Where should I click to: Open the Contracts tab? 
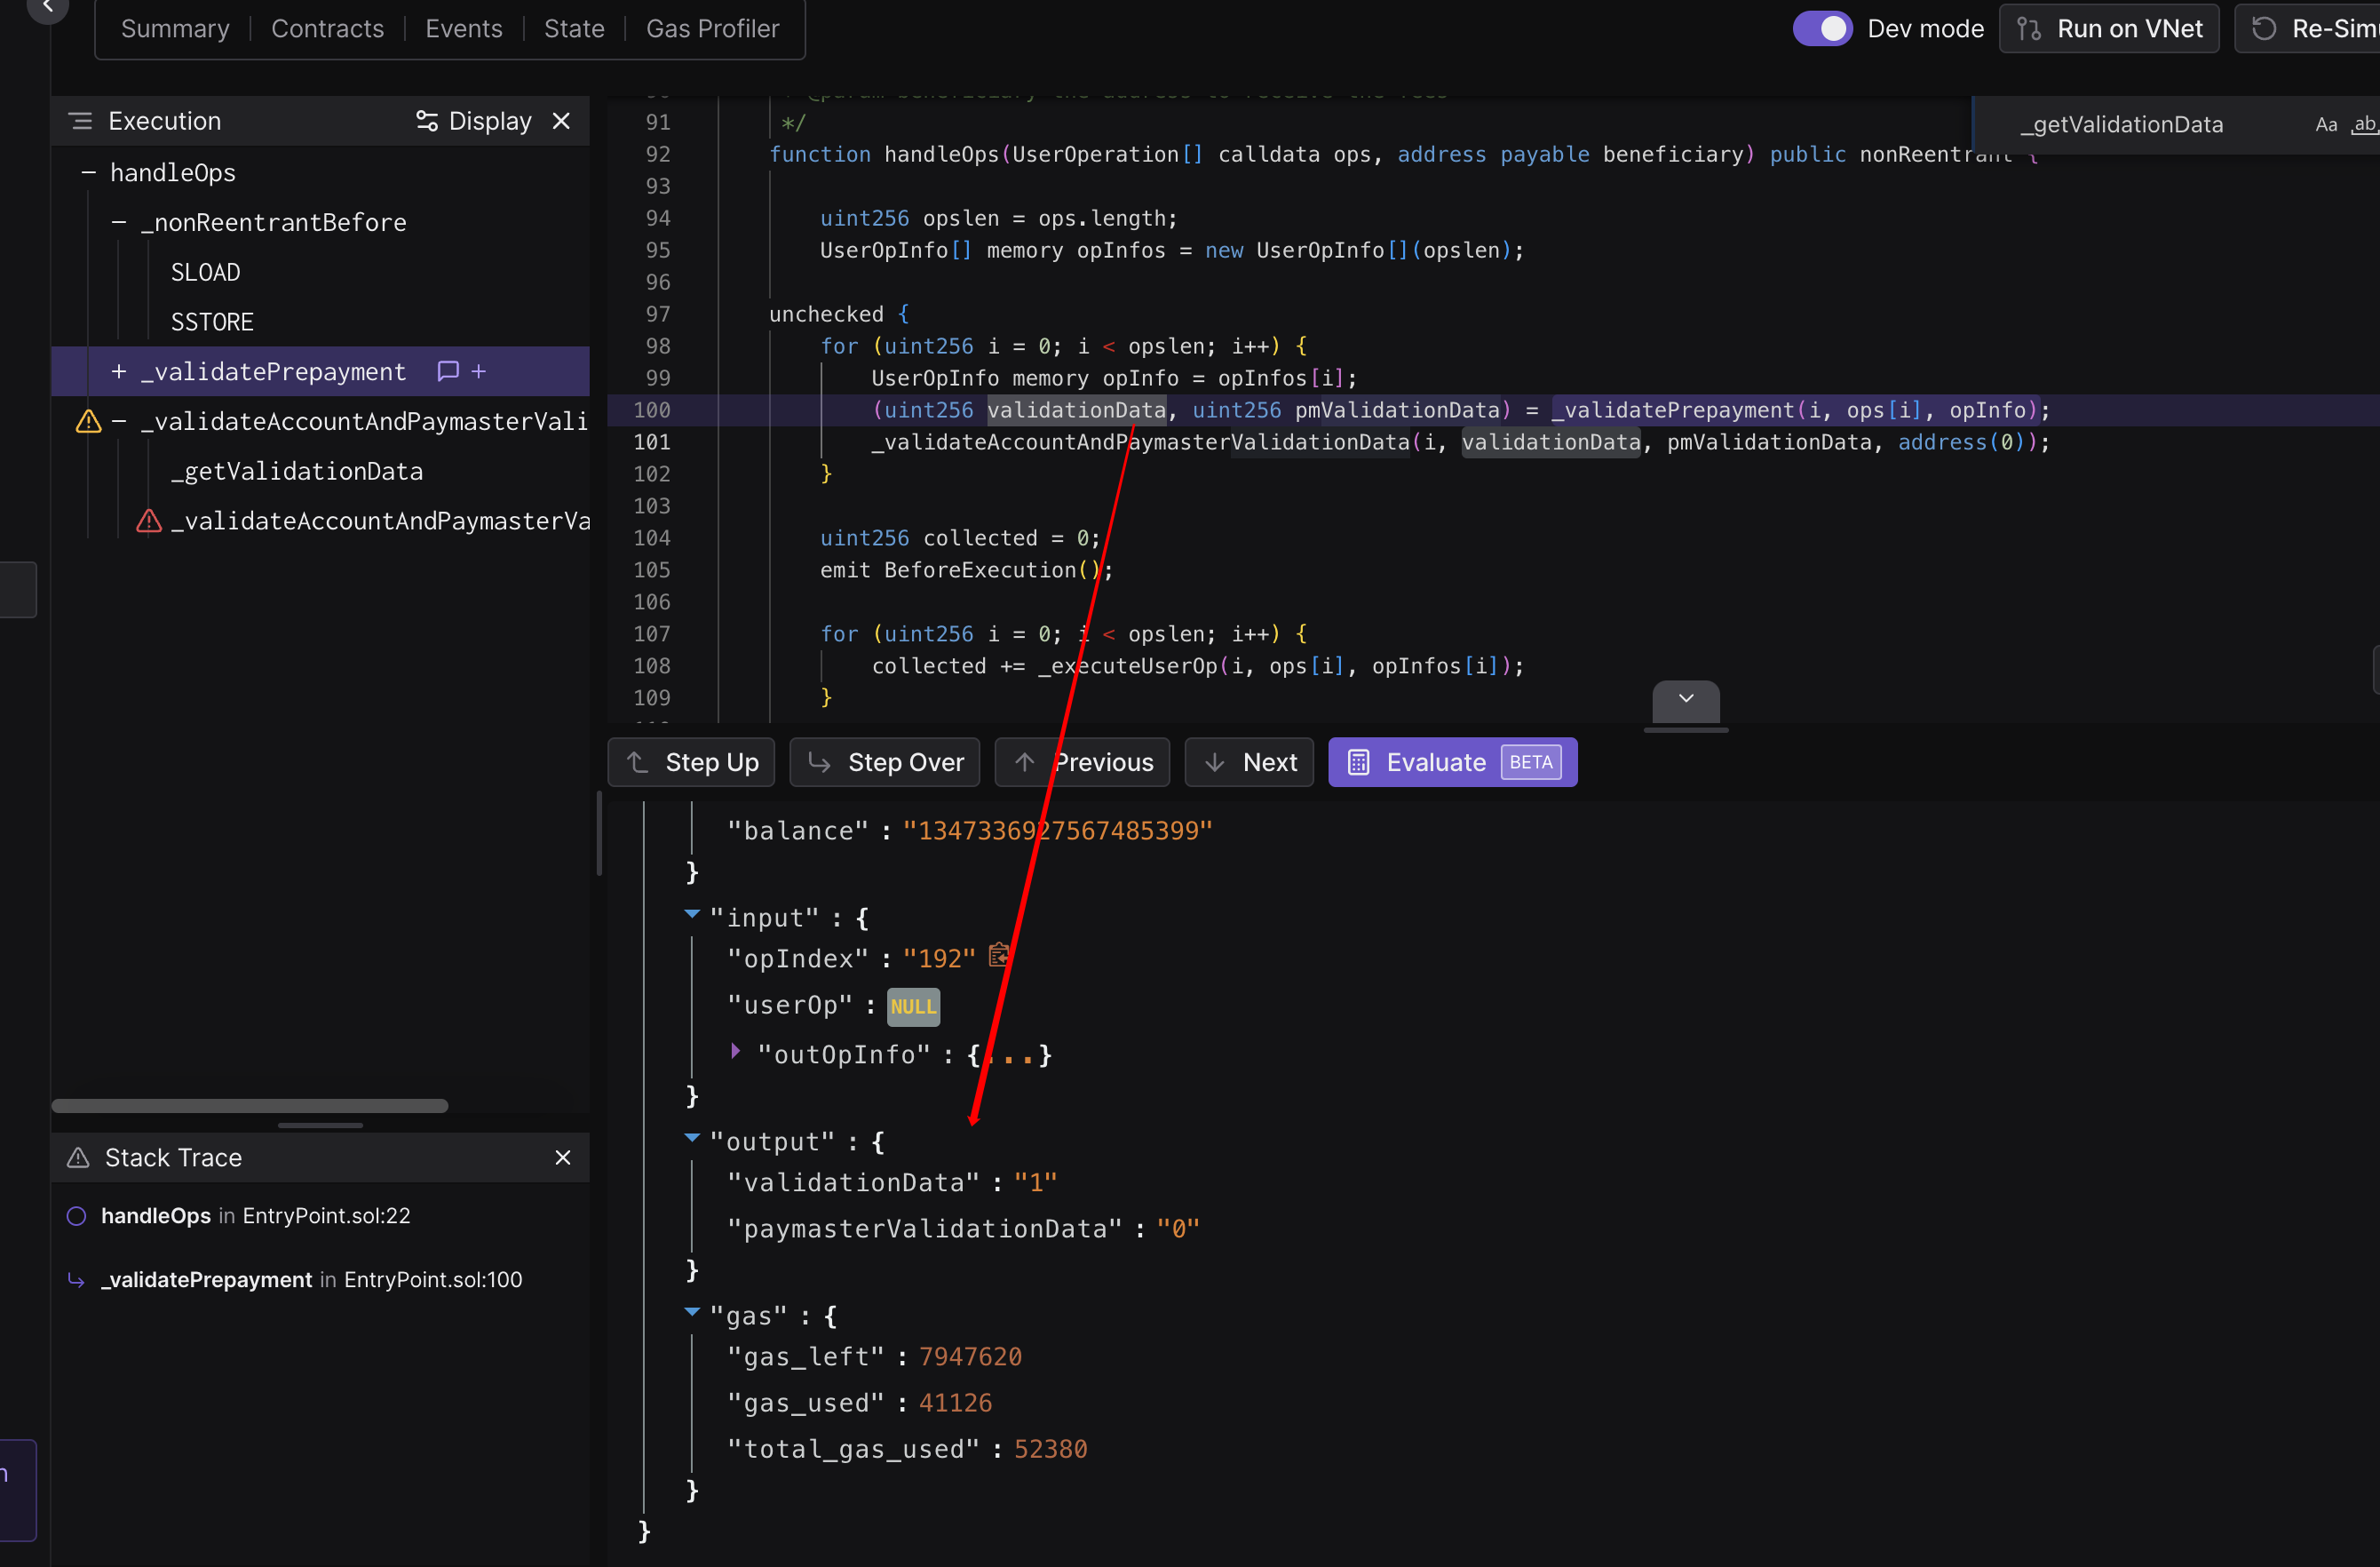click(327, 29)
